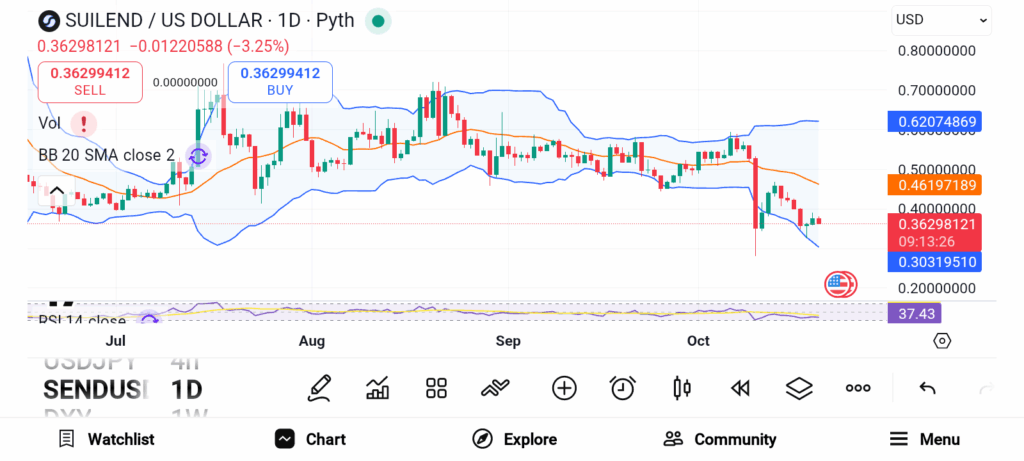This screenshot has height=461, width=1024.
Task: Open the alarm clock alert icon
Action: [623, 388]
